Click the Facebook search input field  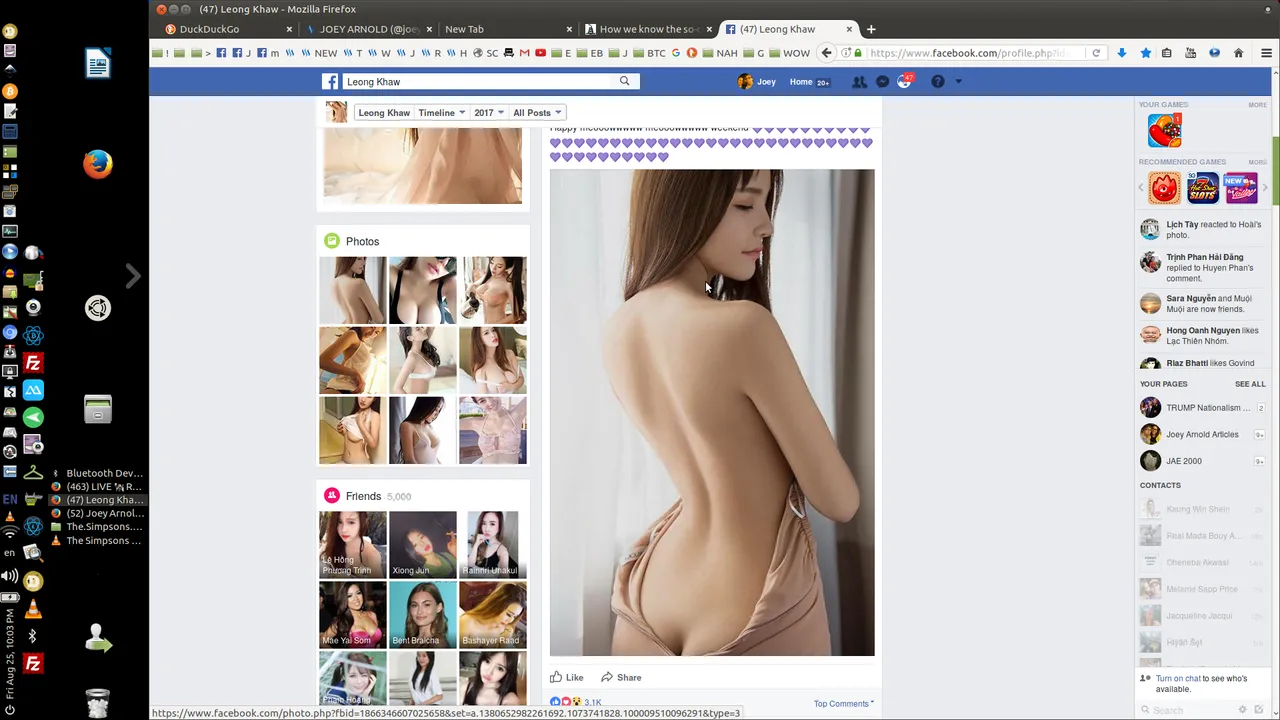pyautogui.click(x=478, y=82)
